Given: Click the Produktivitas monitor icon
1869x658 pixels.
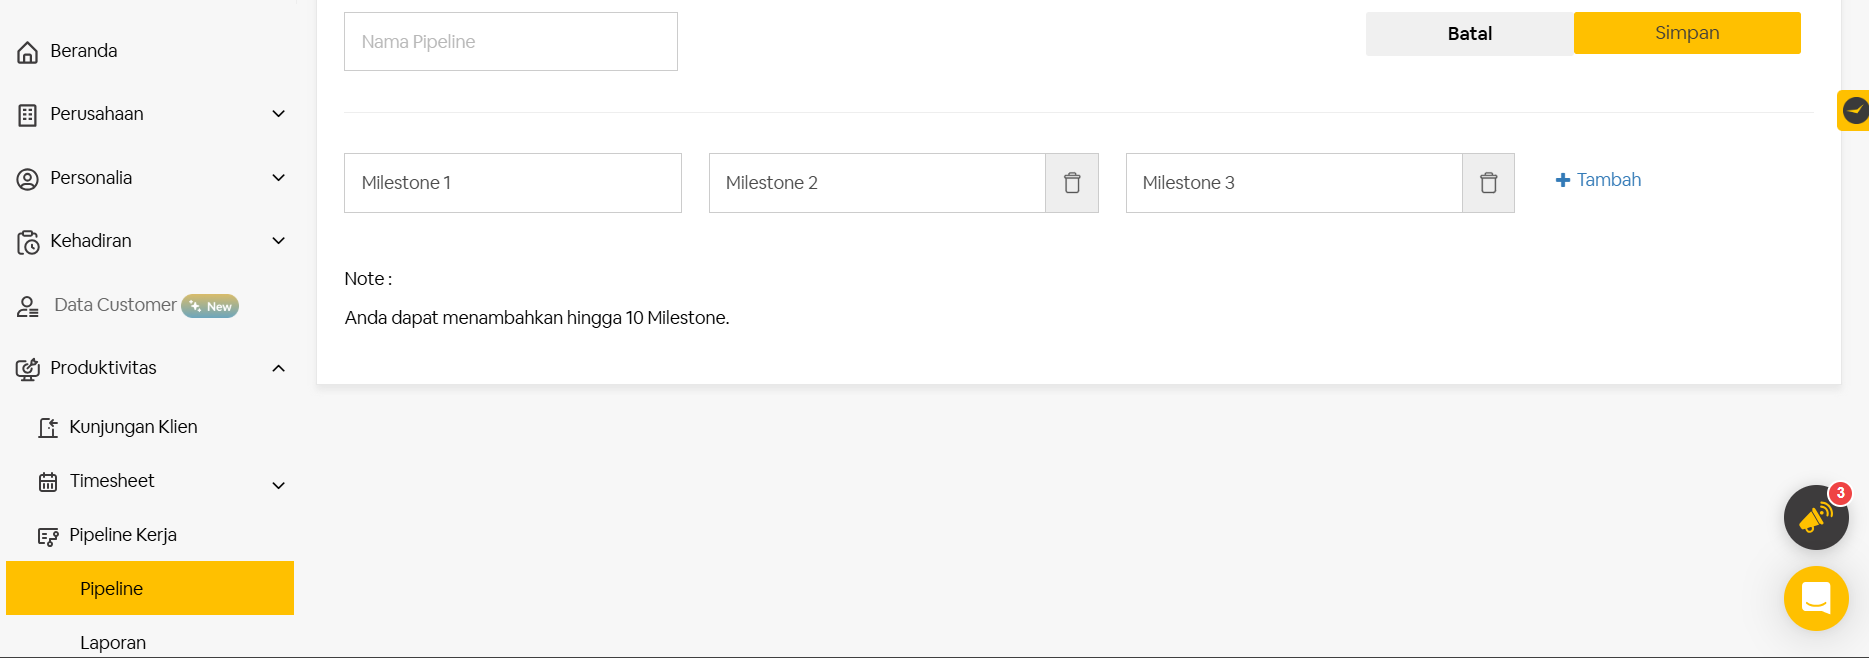Looking at the screenshot, I should 28,369.
